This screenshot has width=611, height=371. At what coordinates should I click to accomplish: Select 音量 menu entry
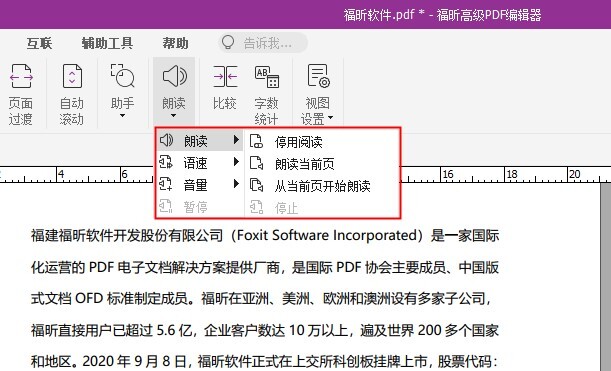tap(200, 184)
